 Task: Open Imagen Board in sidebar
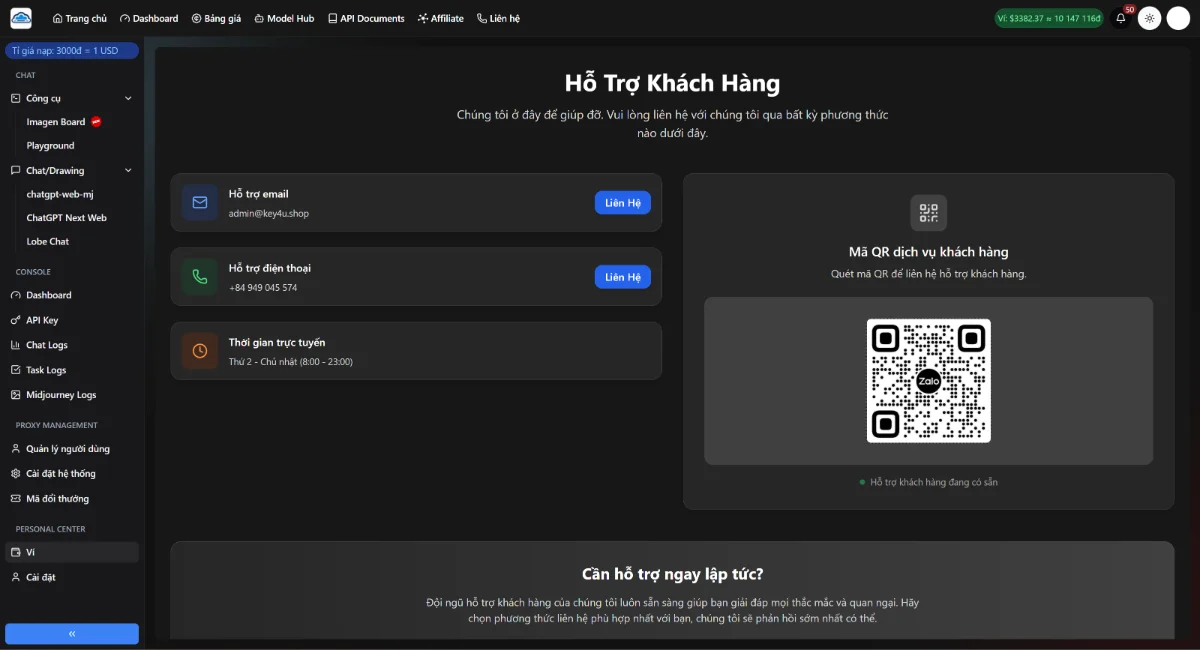click(x=56, y=122)
